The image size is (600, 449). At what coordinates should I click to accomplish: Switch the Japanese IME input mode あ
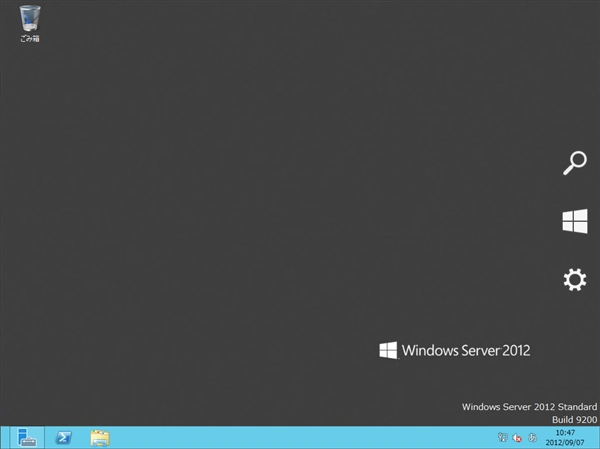532,437
